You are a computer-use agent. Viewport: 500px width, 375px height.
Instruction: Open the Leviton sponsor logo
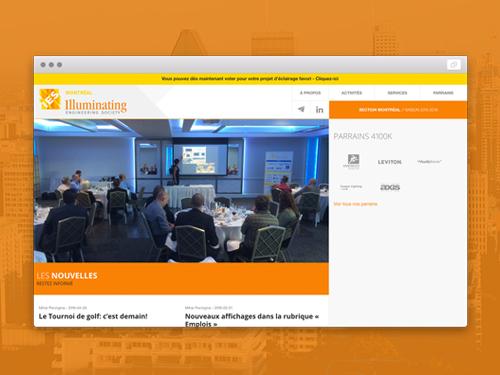pos(390,162)
